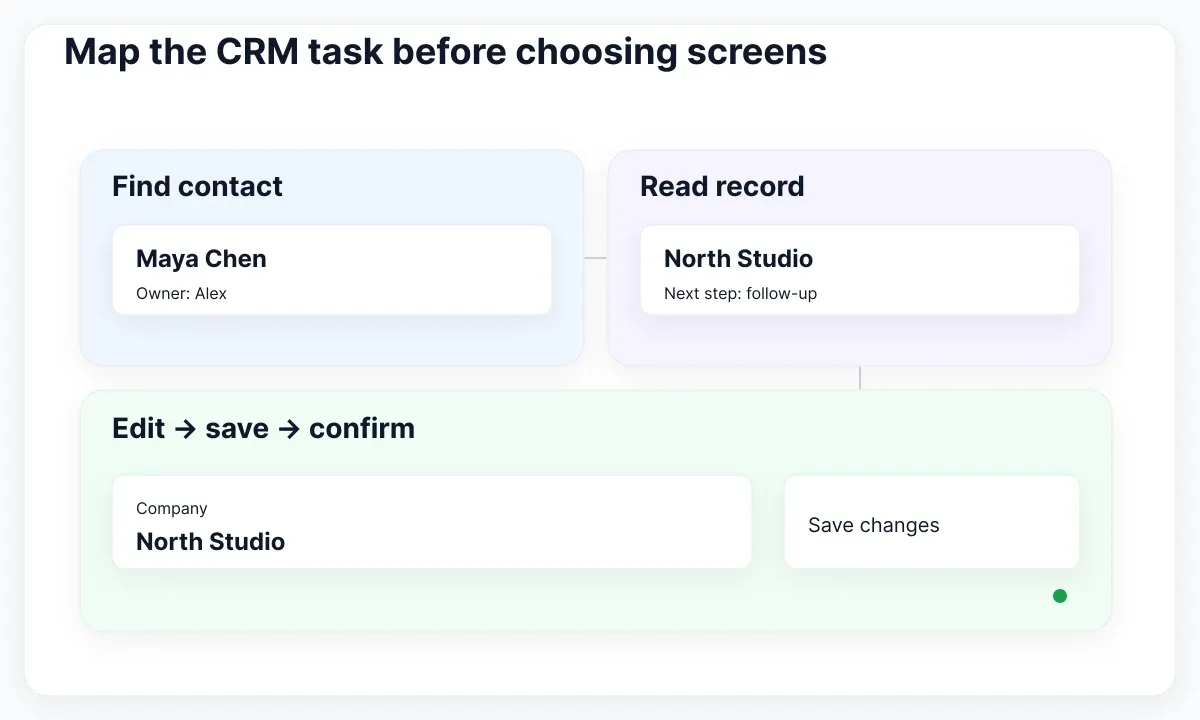The height and width of the screenshot is (720, 1200).
Task: Click the Next step: follow-up text
Action: pos(740,293)
